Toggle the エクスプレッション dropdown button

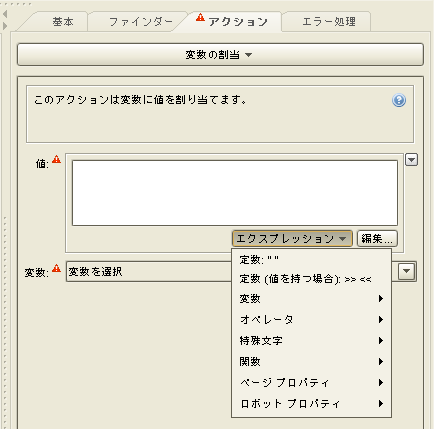click(292, 239)
